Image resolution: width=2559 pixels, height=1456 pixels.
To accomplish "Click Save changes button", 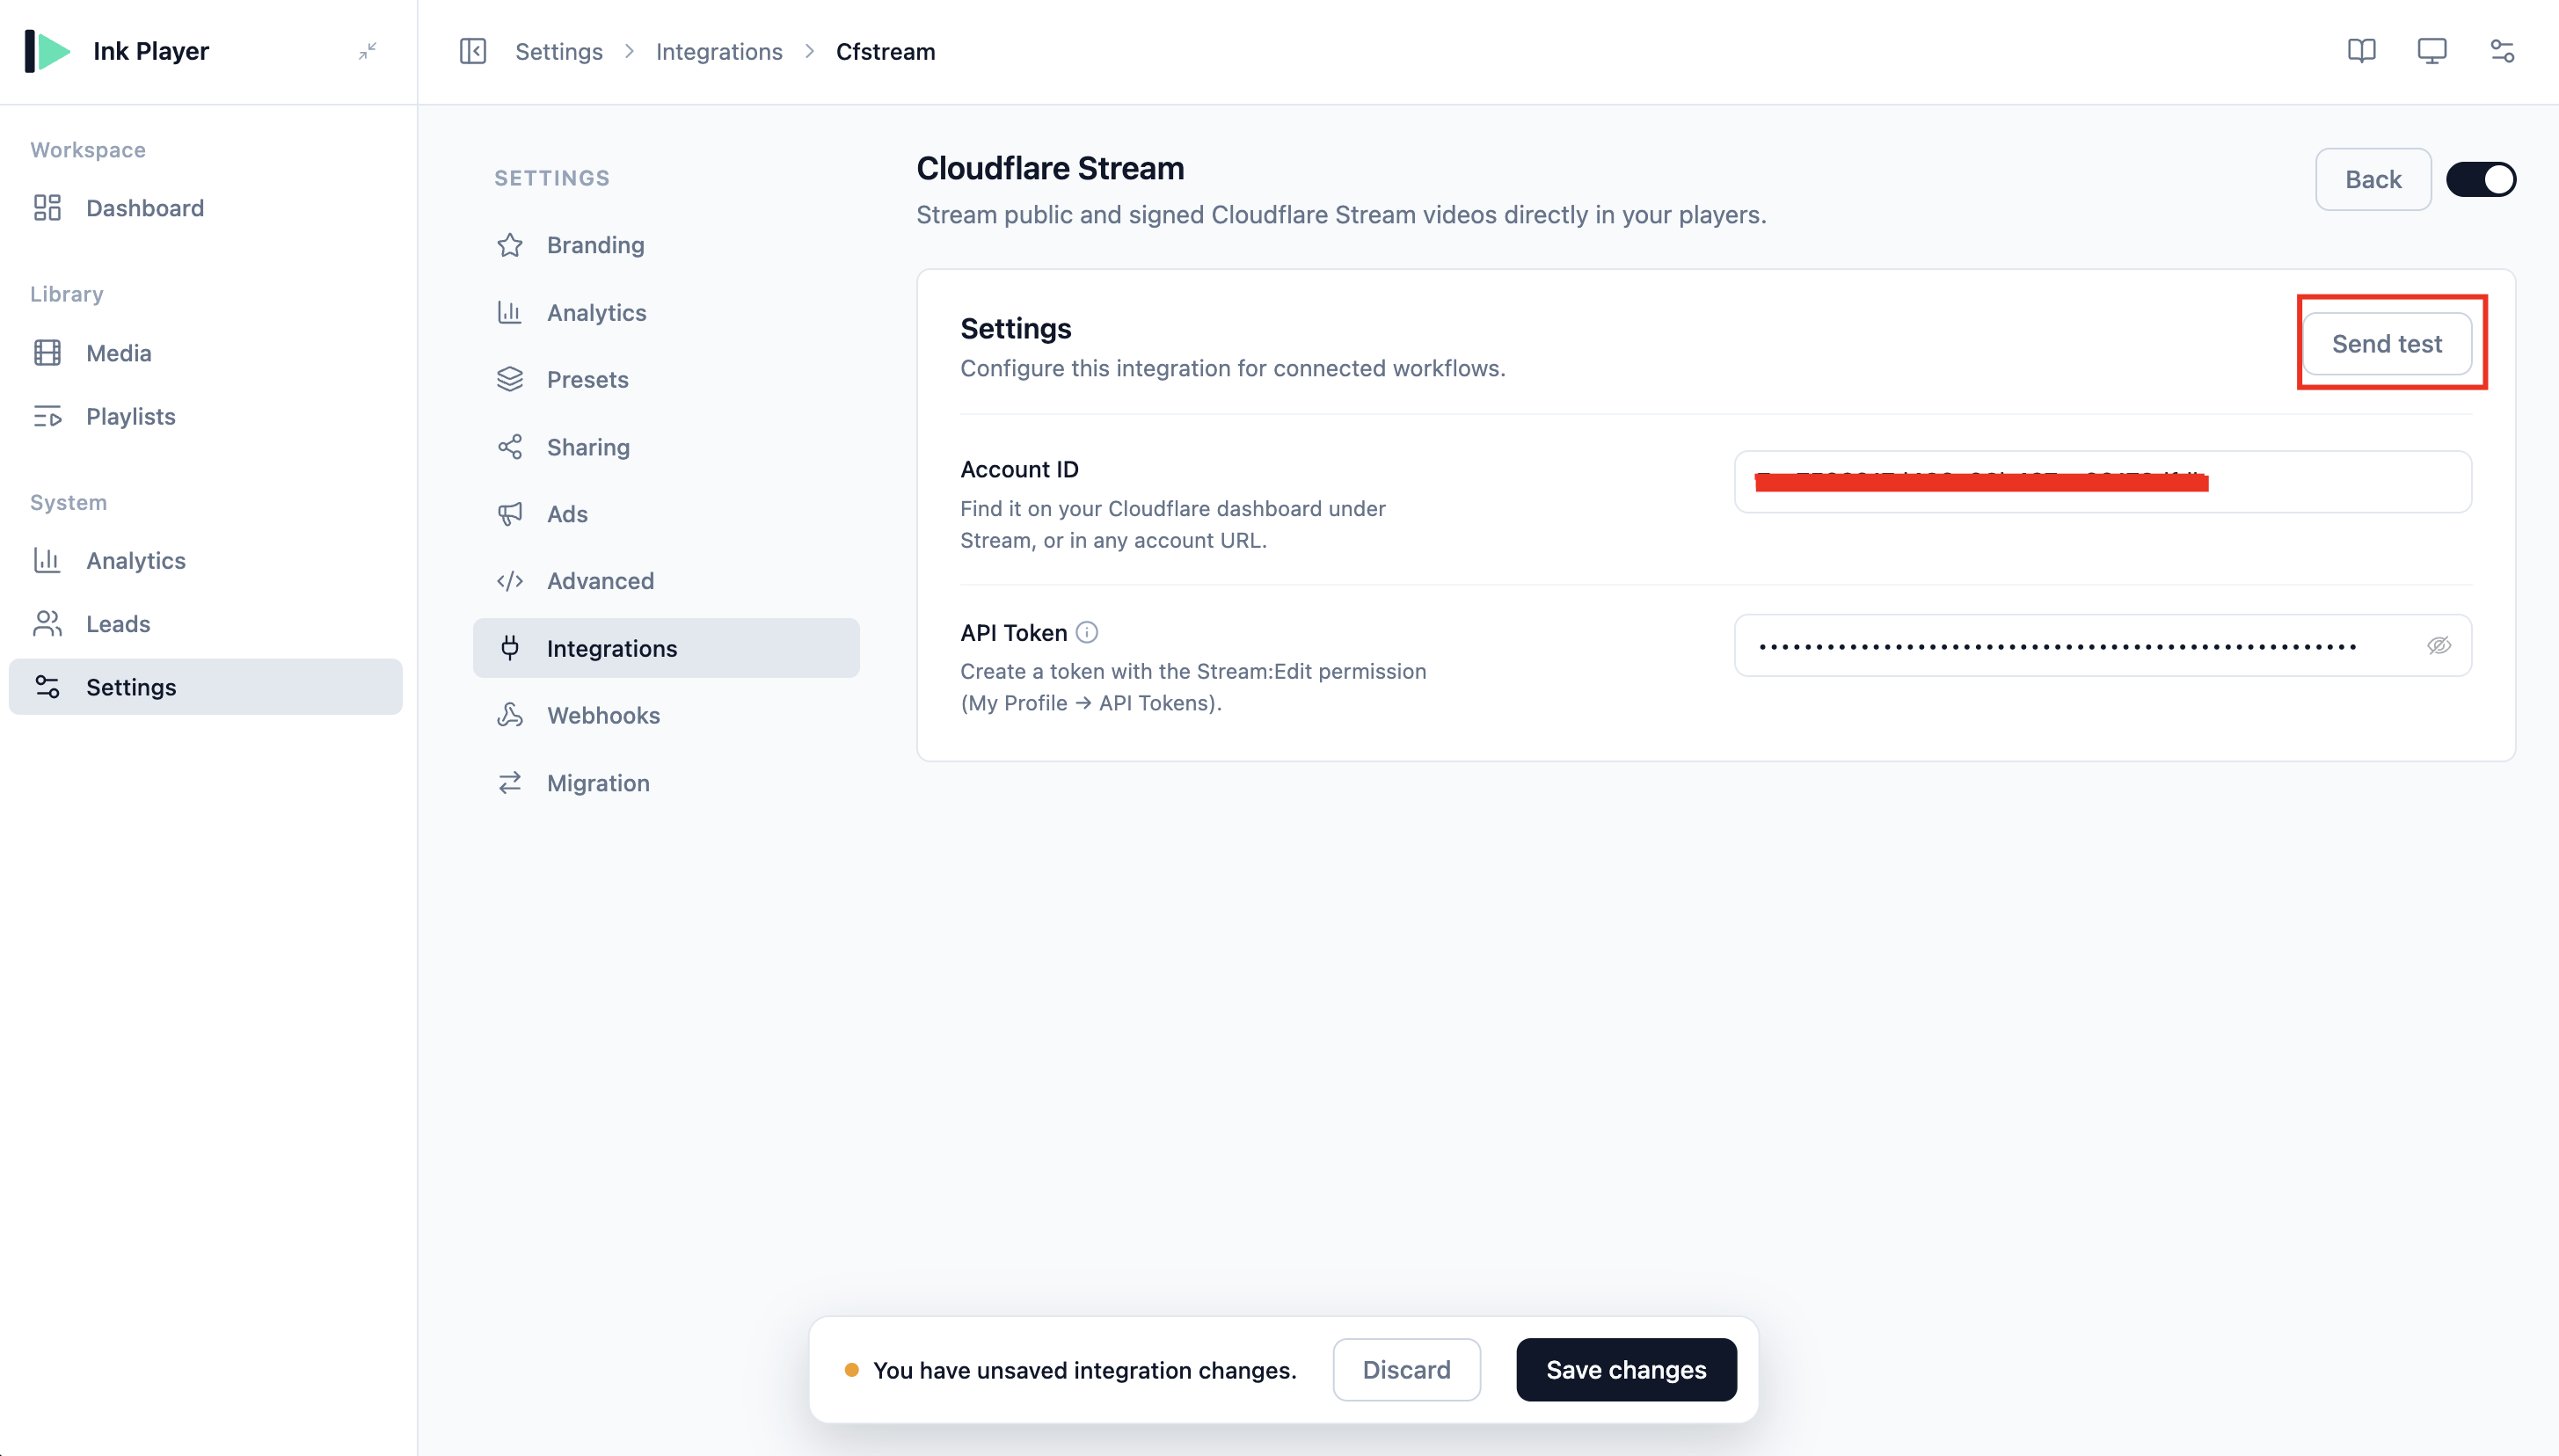I will point(1625,1370).
